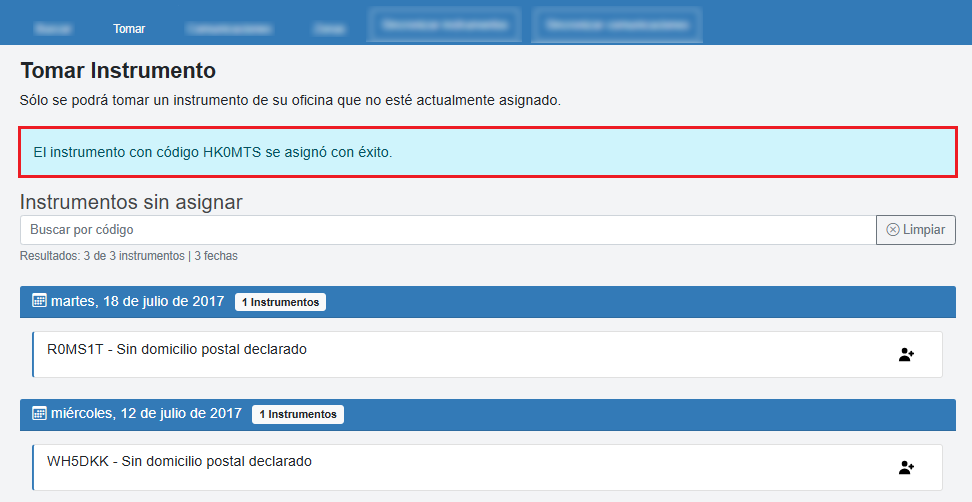Viewport: 972px width, 502px height.
Task: Click '1 Instrumentos' badge for miércoles 12
Action: (x=297, y=414)
